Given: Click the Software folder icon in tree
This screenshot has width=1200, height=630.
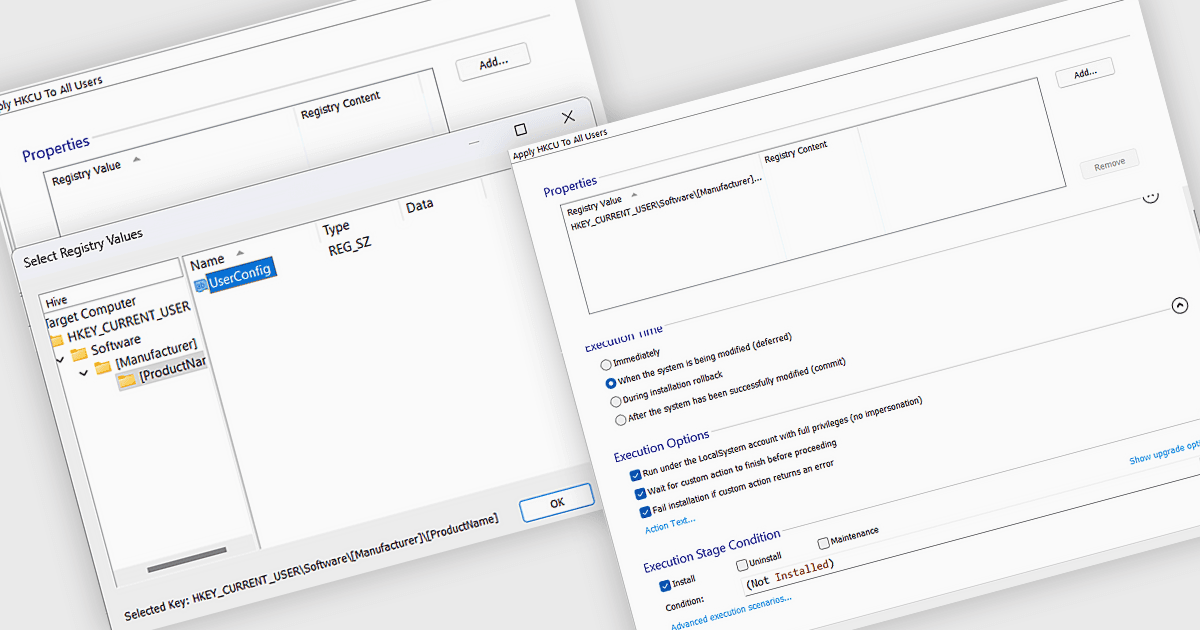Looking at the screenshot, I should 79,354.
